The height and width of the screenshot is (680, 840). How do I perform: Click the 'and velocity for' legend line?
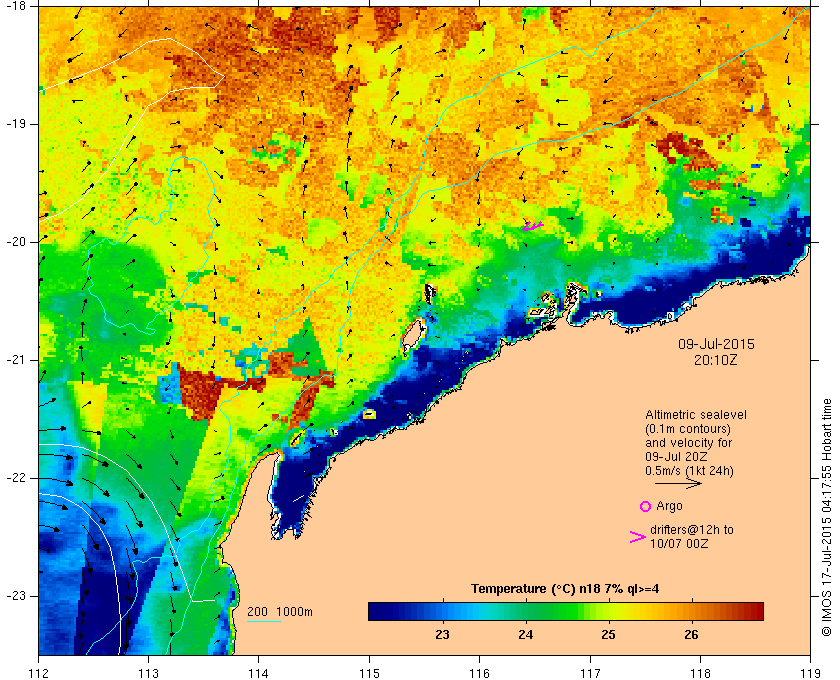point(688,443)
